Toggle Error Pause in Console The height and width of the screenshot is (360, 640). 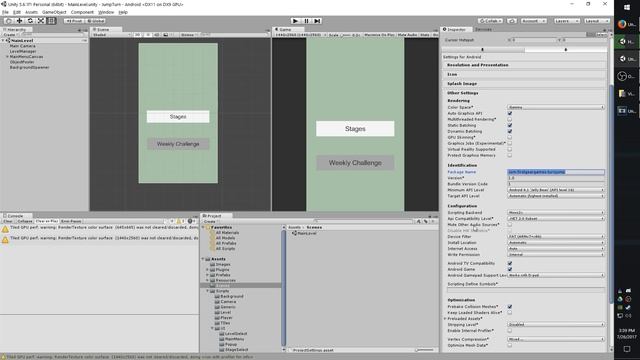(71, 221)
